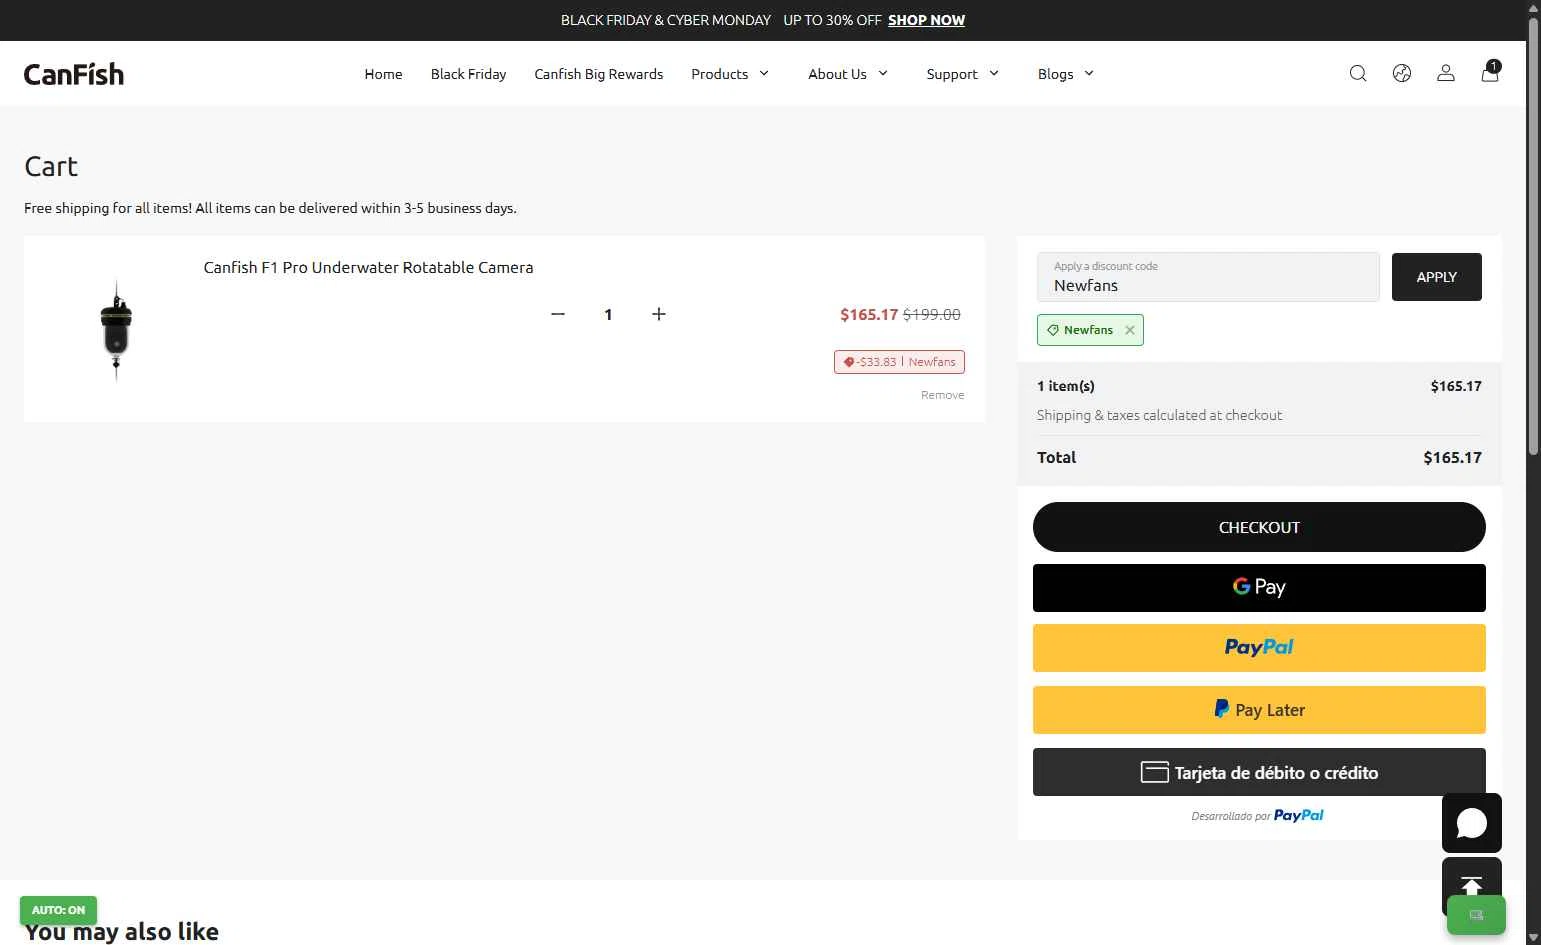Toggle the AUTO: ON badge
Image resolution: width=1541 pixels, height=945 pixels.
click(58, 910)
